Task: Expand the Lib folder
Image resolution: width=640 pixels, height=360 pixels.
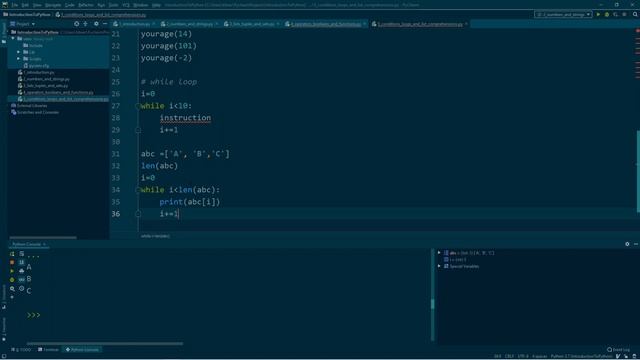Action: pyautogui.click(x=18, y=52)
